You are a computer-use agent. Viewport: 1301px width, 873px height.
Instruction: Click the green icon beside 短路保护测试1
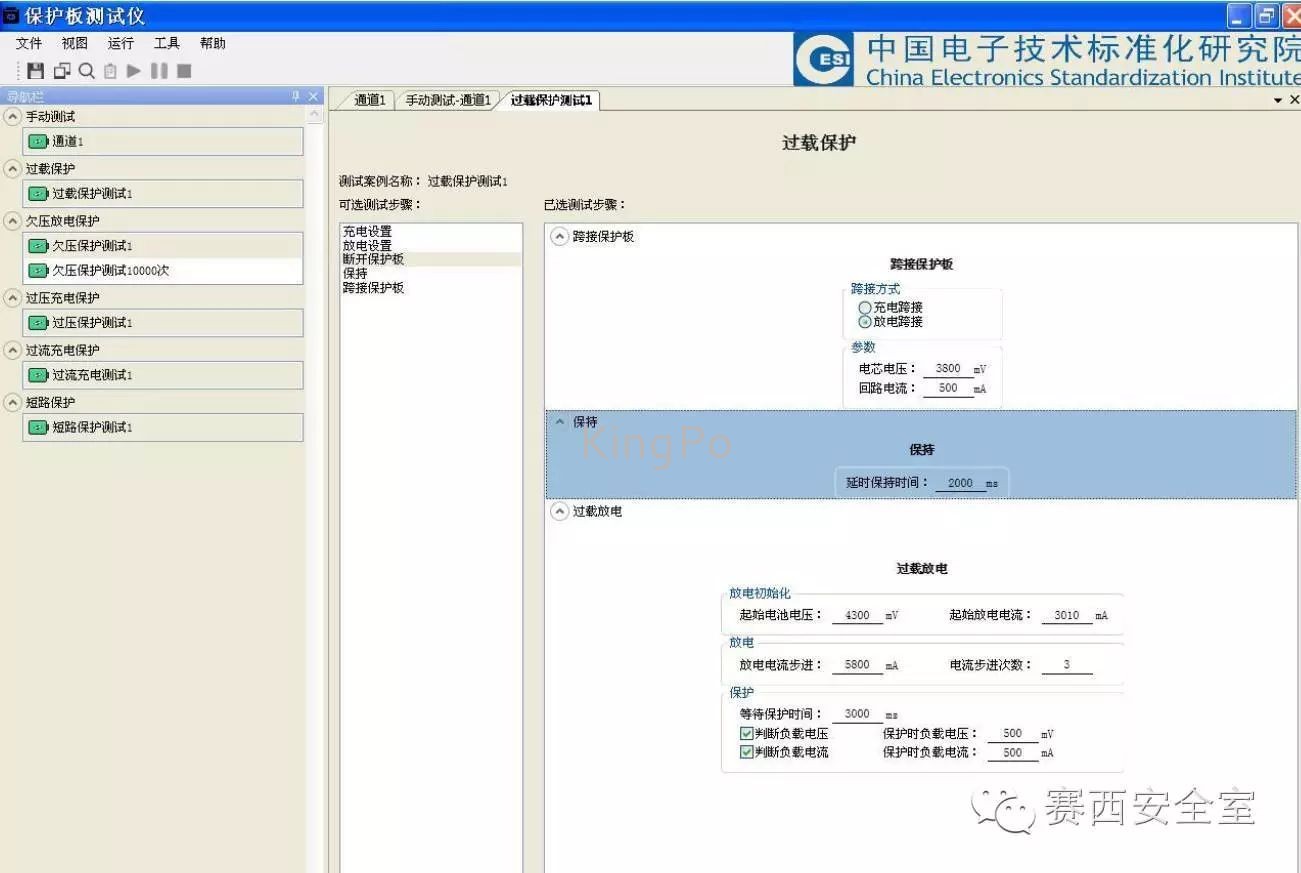[x=39, y=427]
